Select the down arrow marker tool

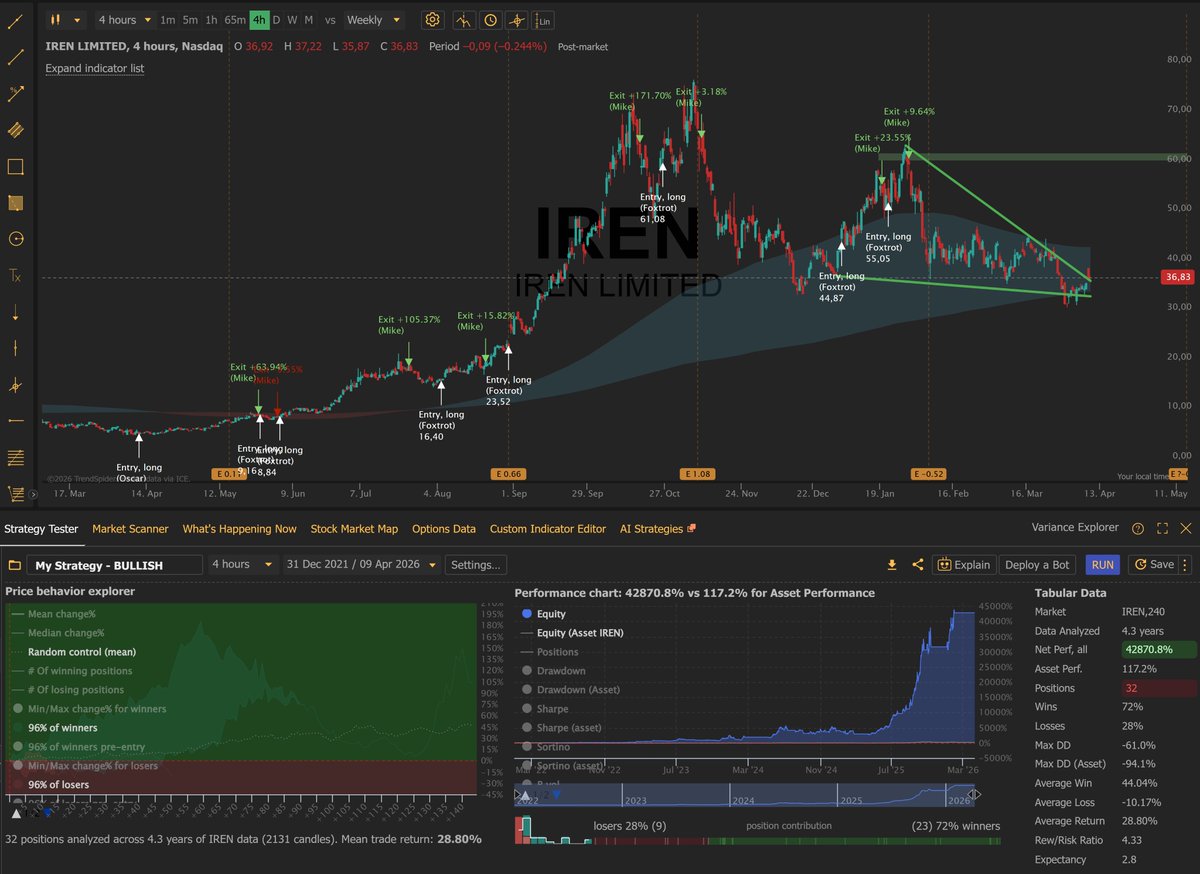pyautogui.click(x=15, y=312)
